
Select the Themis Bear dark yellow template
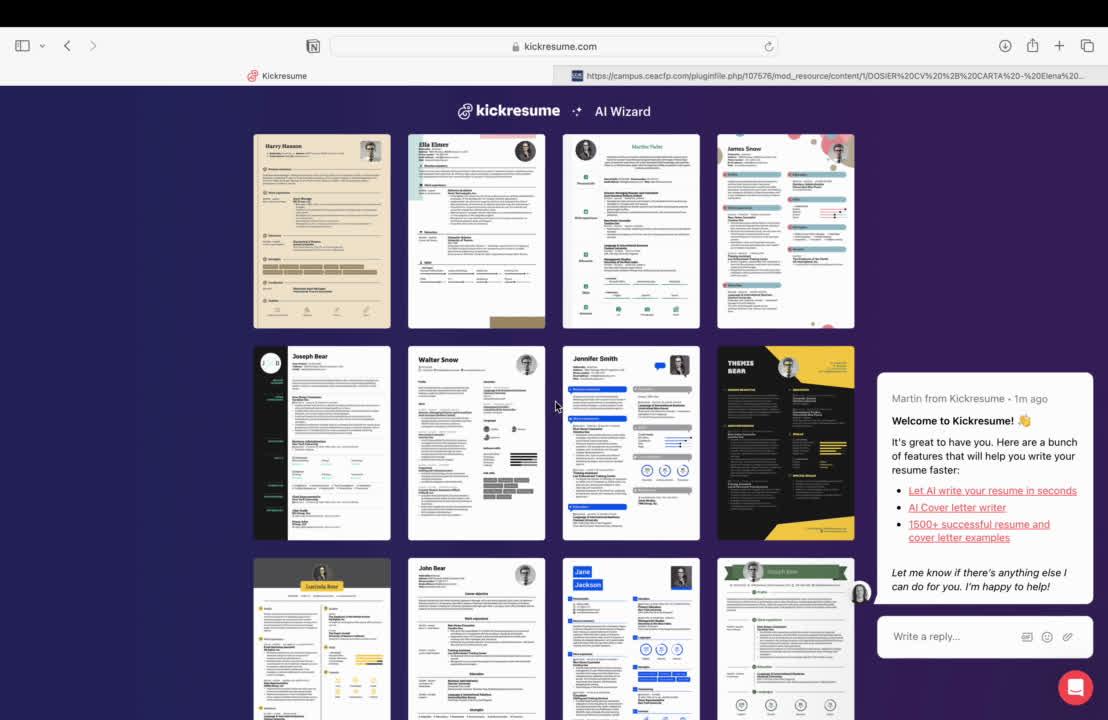[x=786, y=443]
